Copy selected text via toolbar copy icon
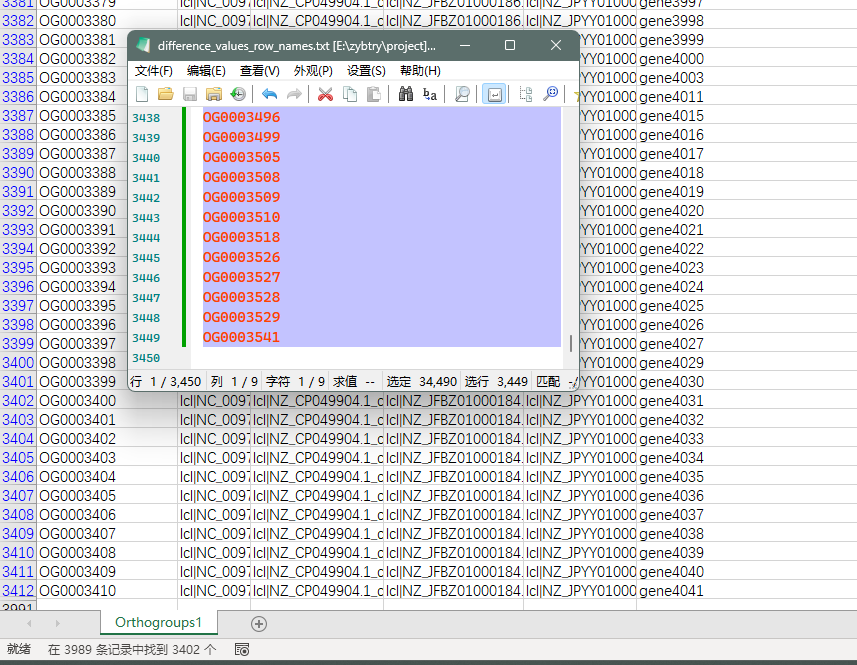857x665 pixels. 350,94
